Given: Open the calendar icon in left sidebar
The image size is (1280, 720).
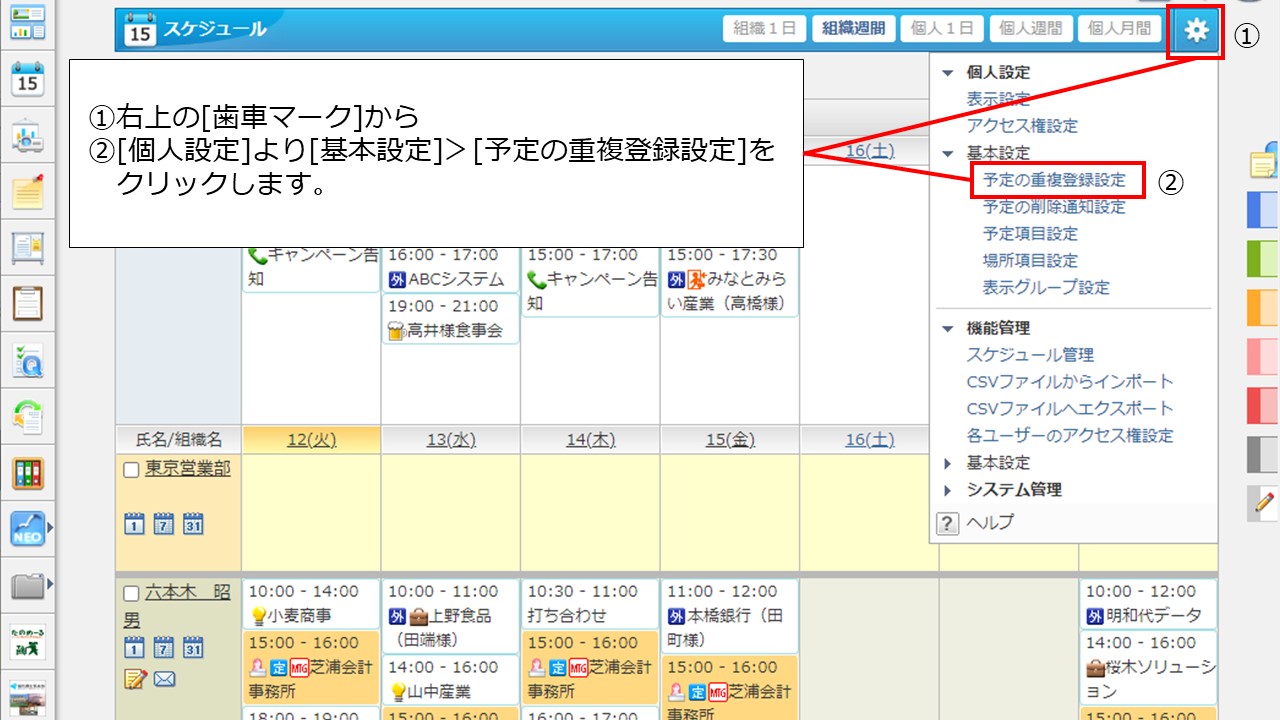Looking at the screenshot, I should click(x=28, y=79).
